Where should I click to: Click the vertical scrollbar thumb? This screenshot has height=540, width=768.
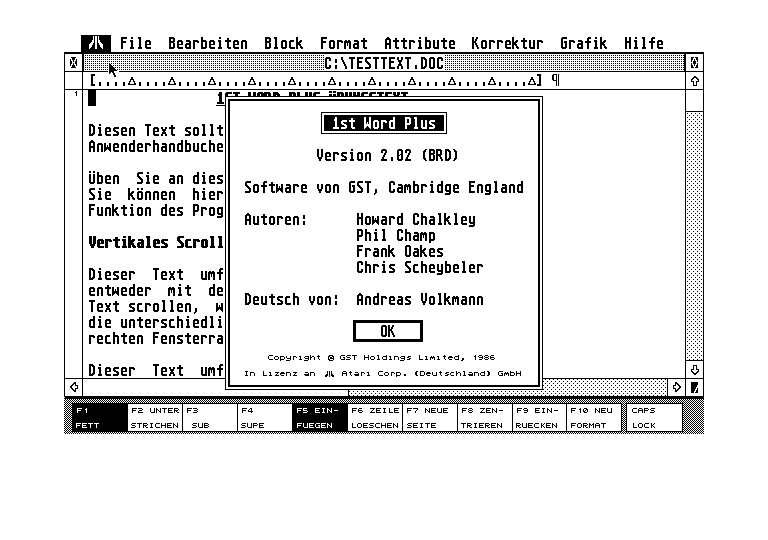pos(694,101)
